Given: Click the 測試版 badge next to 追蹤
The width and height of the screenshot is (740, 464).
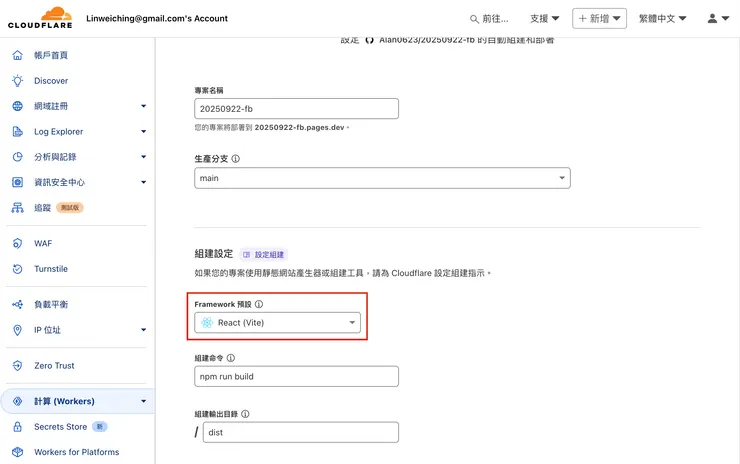Looking at the screenshot, I should 70,208.
